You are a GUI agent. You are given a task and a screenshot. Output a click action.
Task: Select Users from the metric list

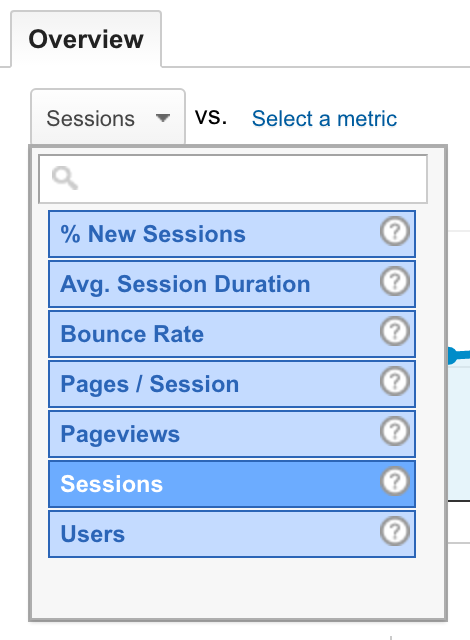point(232,534)
